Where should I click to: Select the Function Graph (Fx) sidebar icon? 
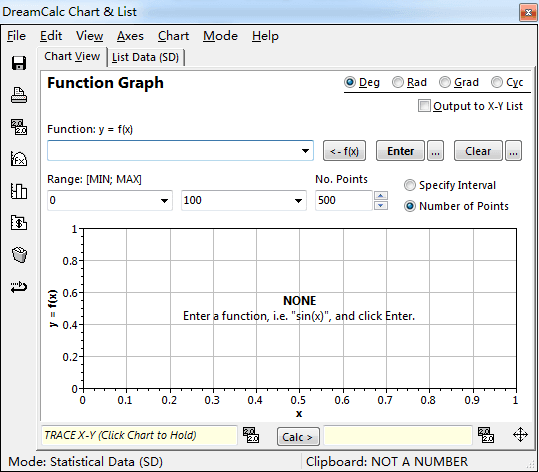(x=19, y=159)
